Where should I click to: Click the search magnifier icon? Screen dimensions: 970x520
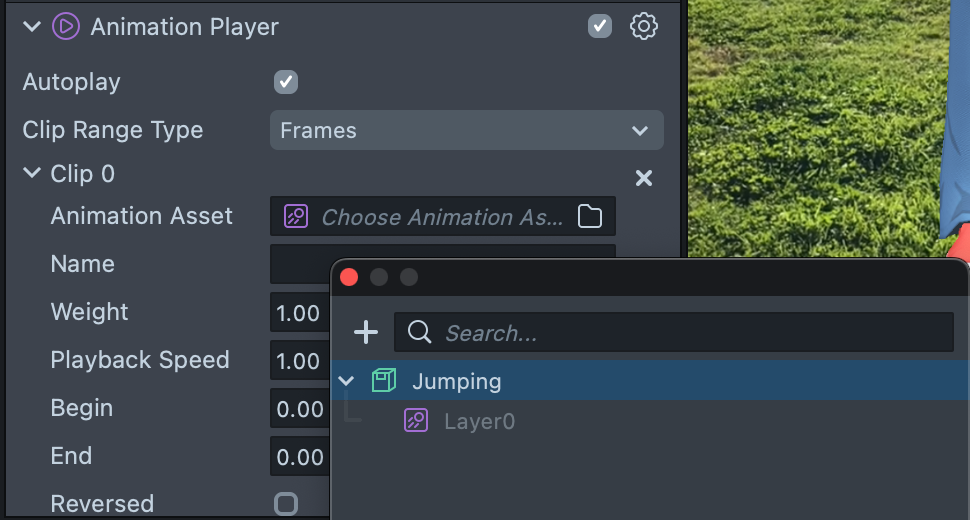(x=420, y=332)
